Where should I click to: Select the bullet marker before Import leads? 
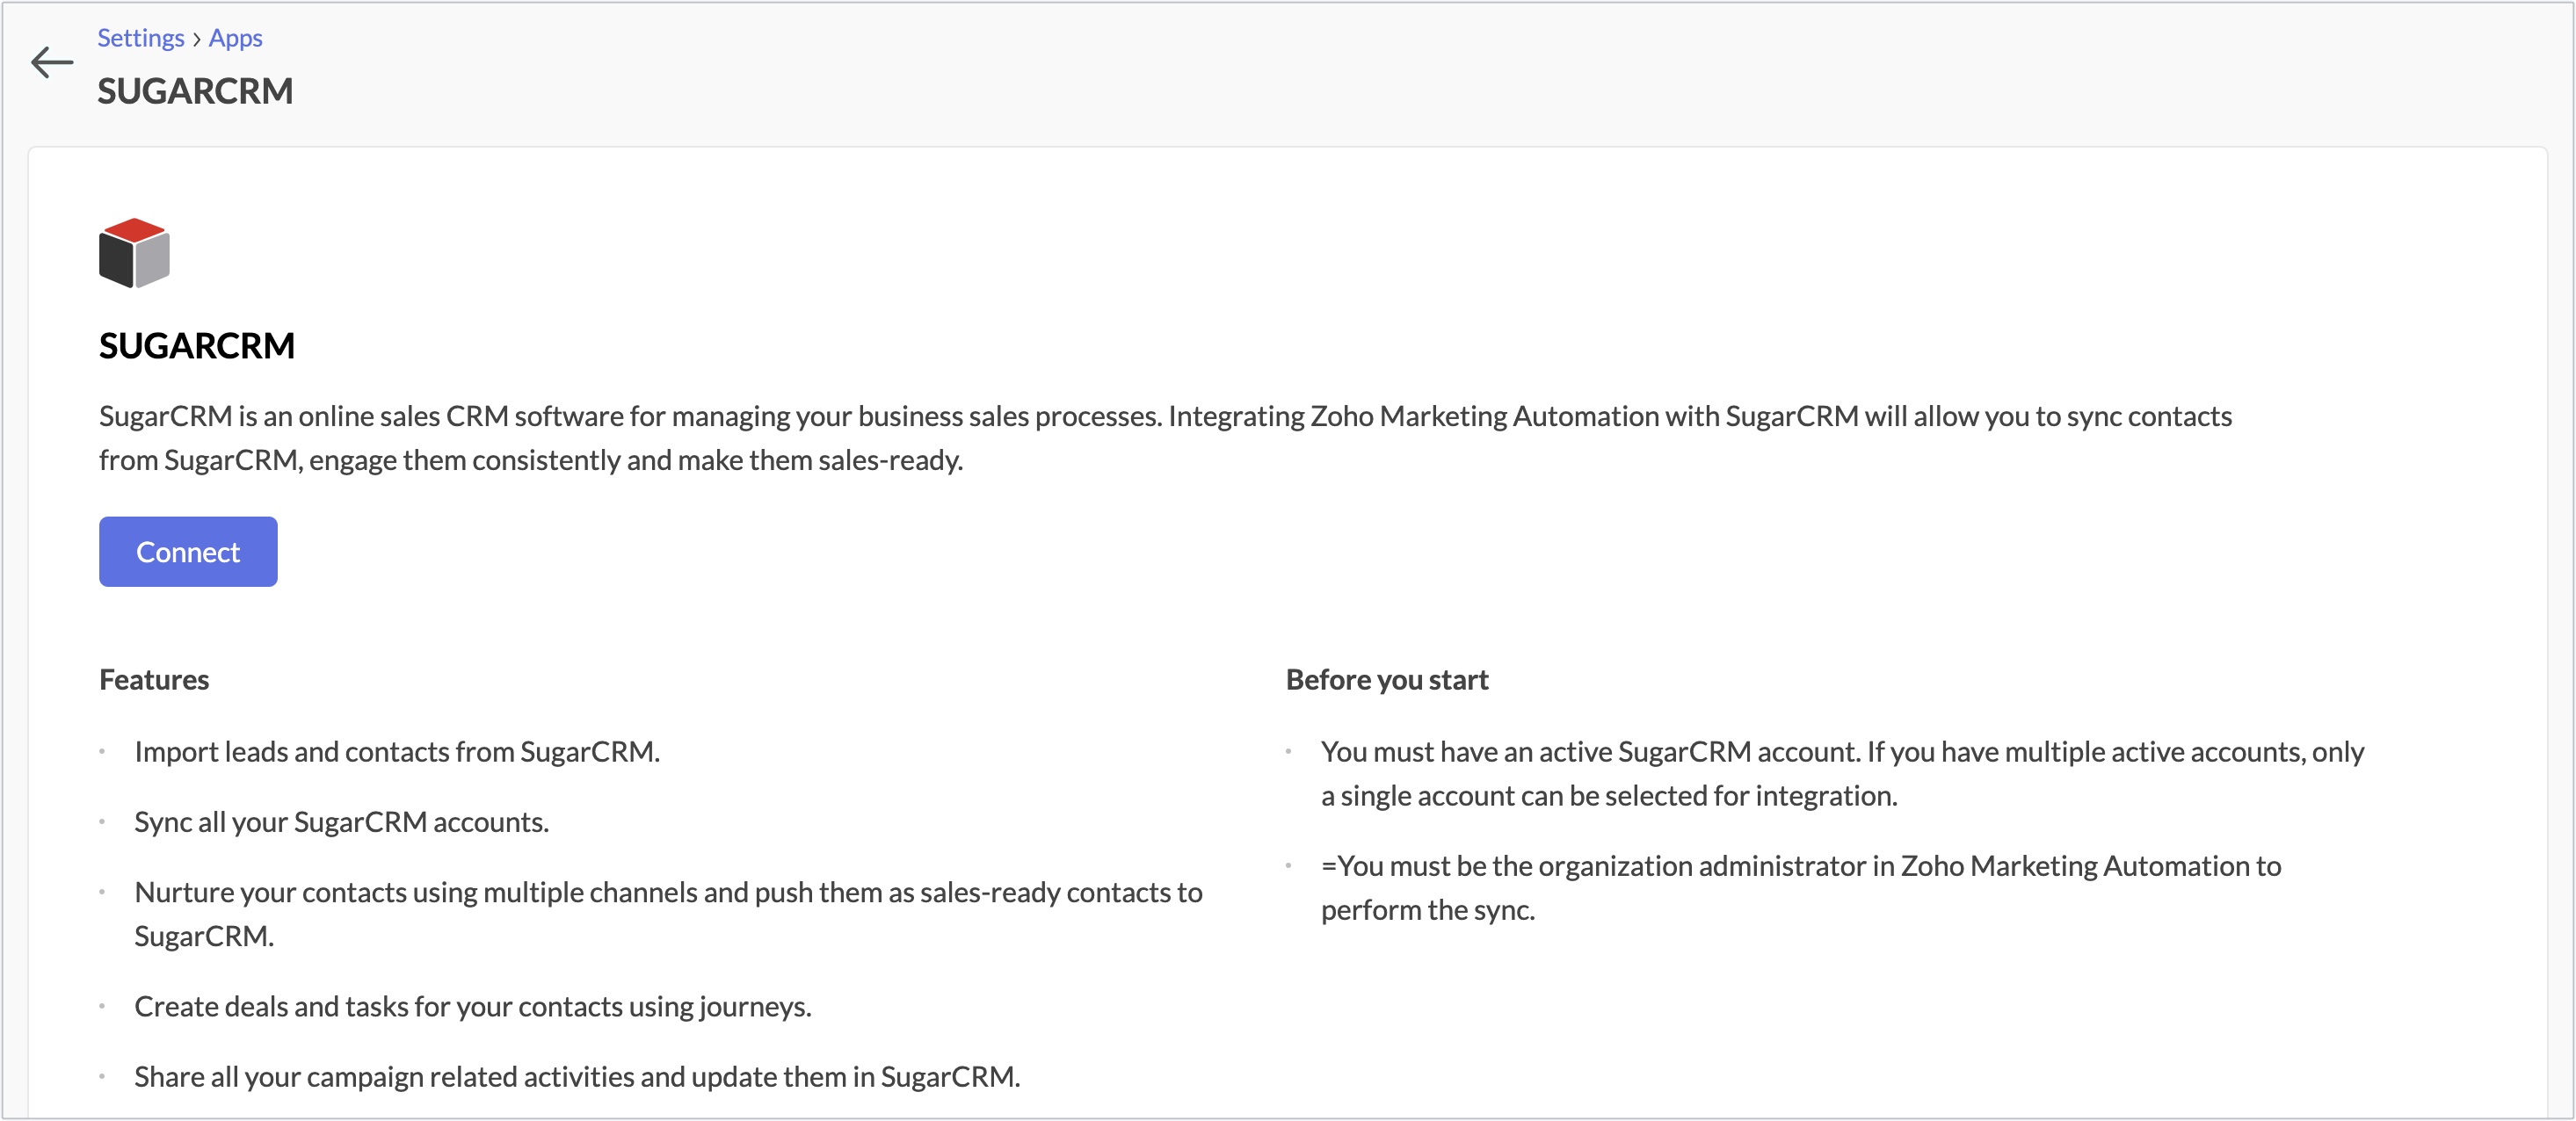pos(103,754)
